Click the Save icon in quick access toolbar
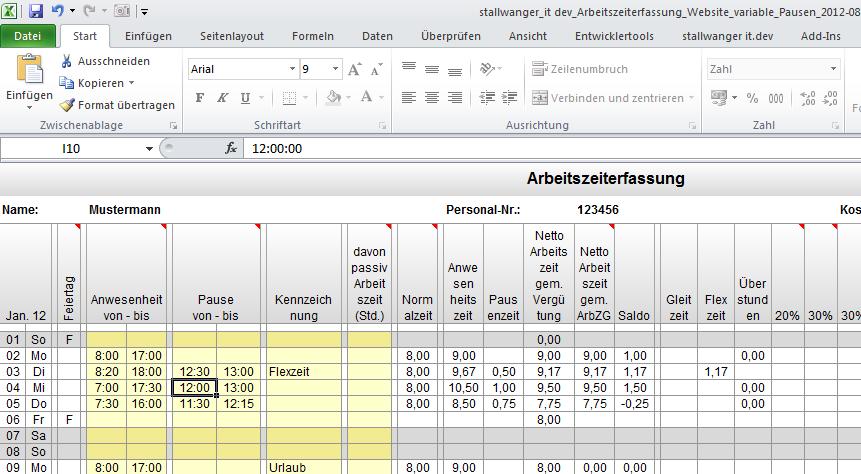The width and height of the screenshot is (861, 474). (36, 10)
